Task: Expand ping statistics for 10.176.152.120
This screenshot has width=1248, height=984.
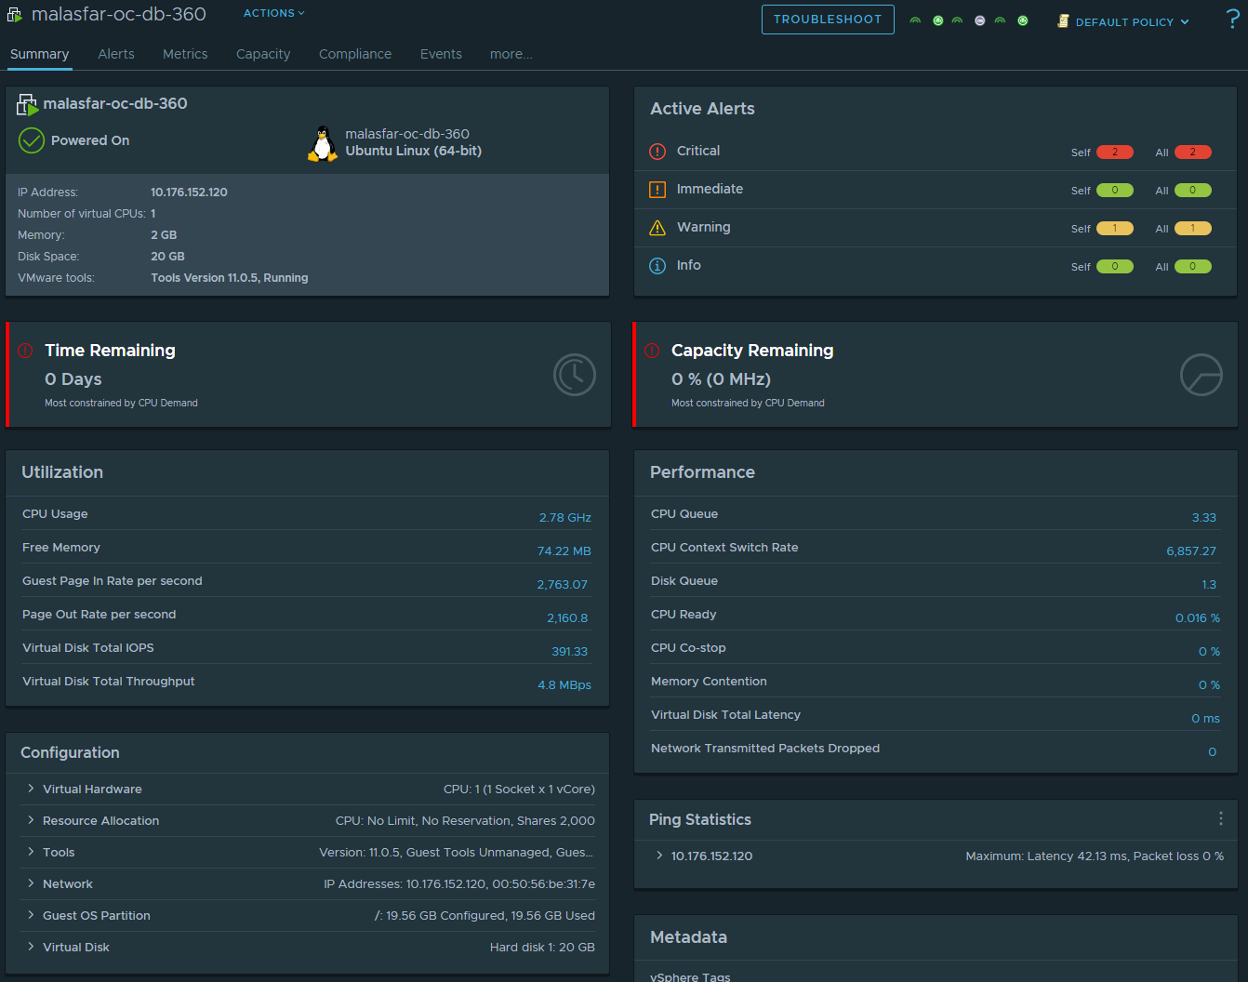Action: click(x=658, y=855)
